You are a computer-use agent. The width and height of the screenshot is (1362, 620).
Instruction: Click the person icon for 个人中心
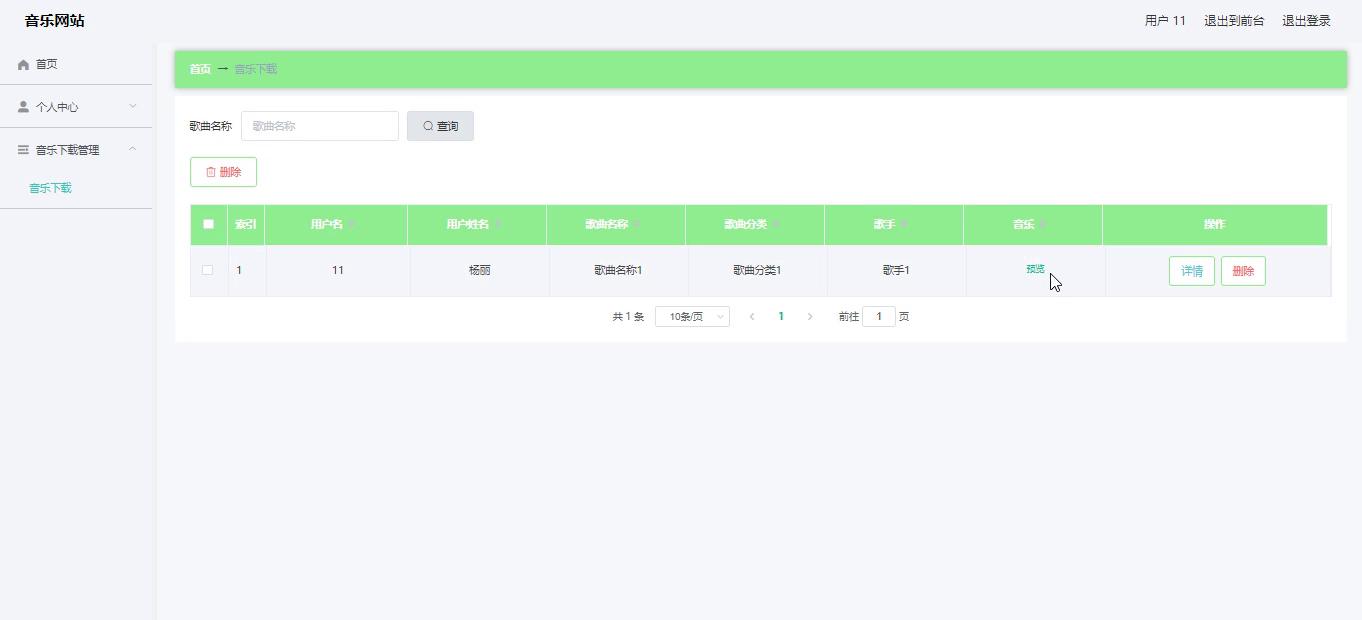(x=23, y=107)
